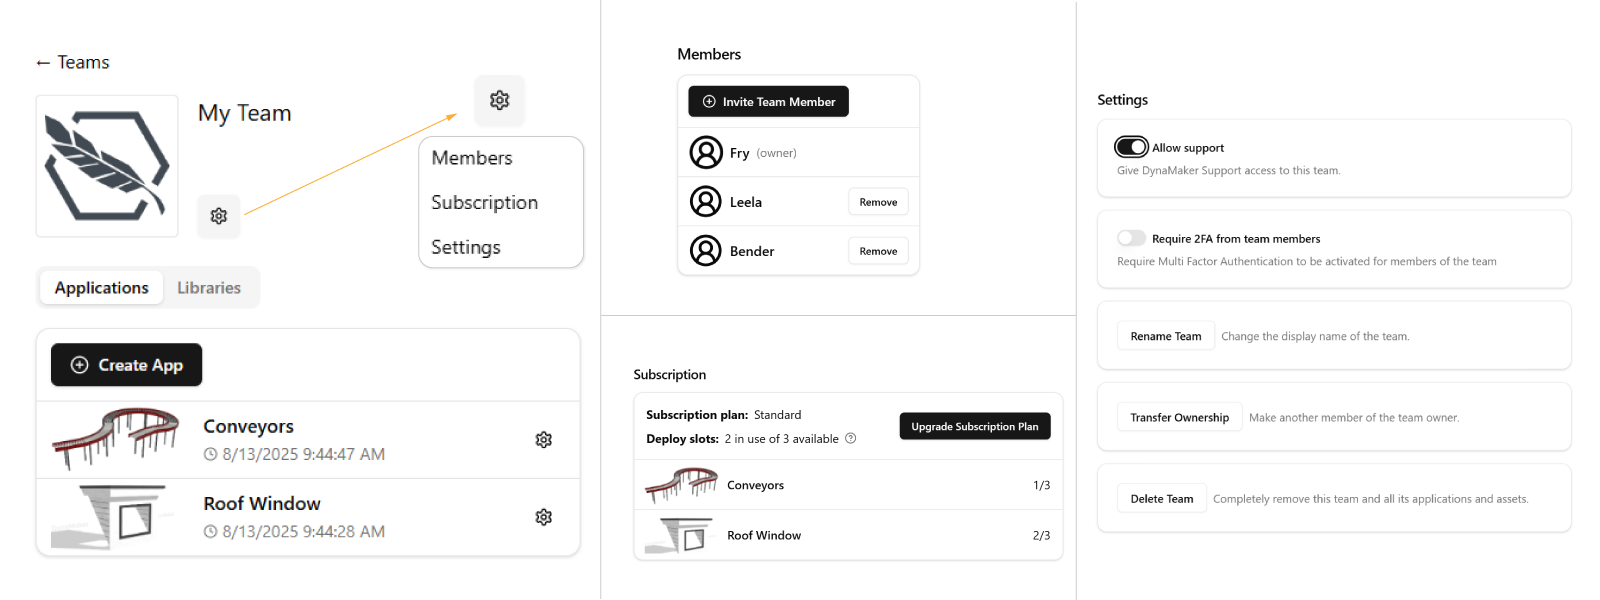The height and width of the screenshot is (600, 1600).
Task: Disable the Allow support toggle
Action: click(1131, 147)
